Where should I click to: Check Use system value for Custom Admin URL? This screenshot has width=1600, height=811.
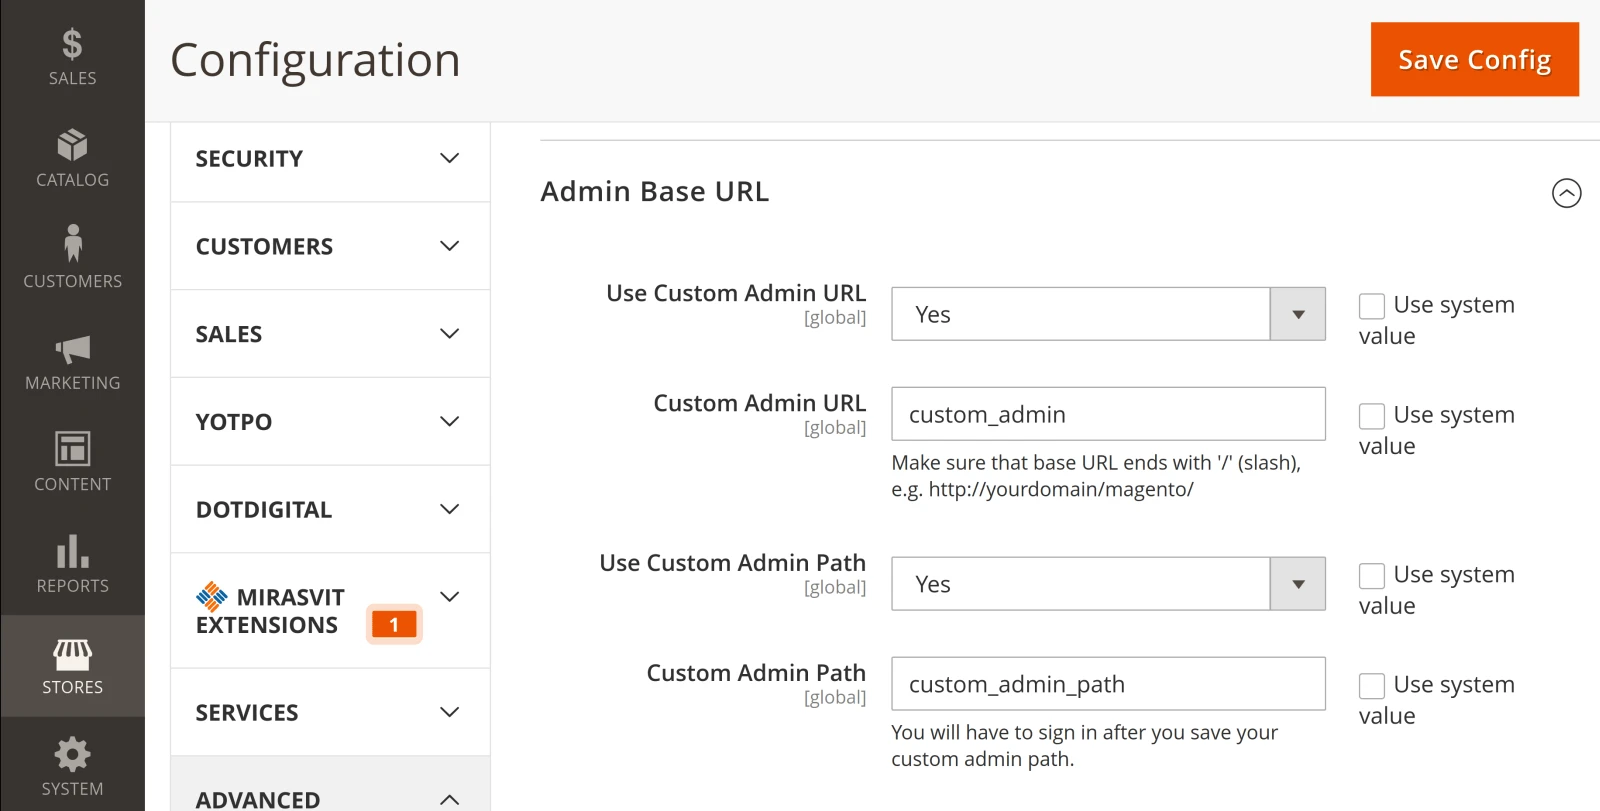1372,416
